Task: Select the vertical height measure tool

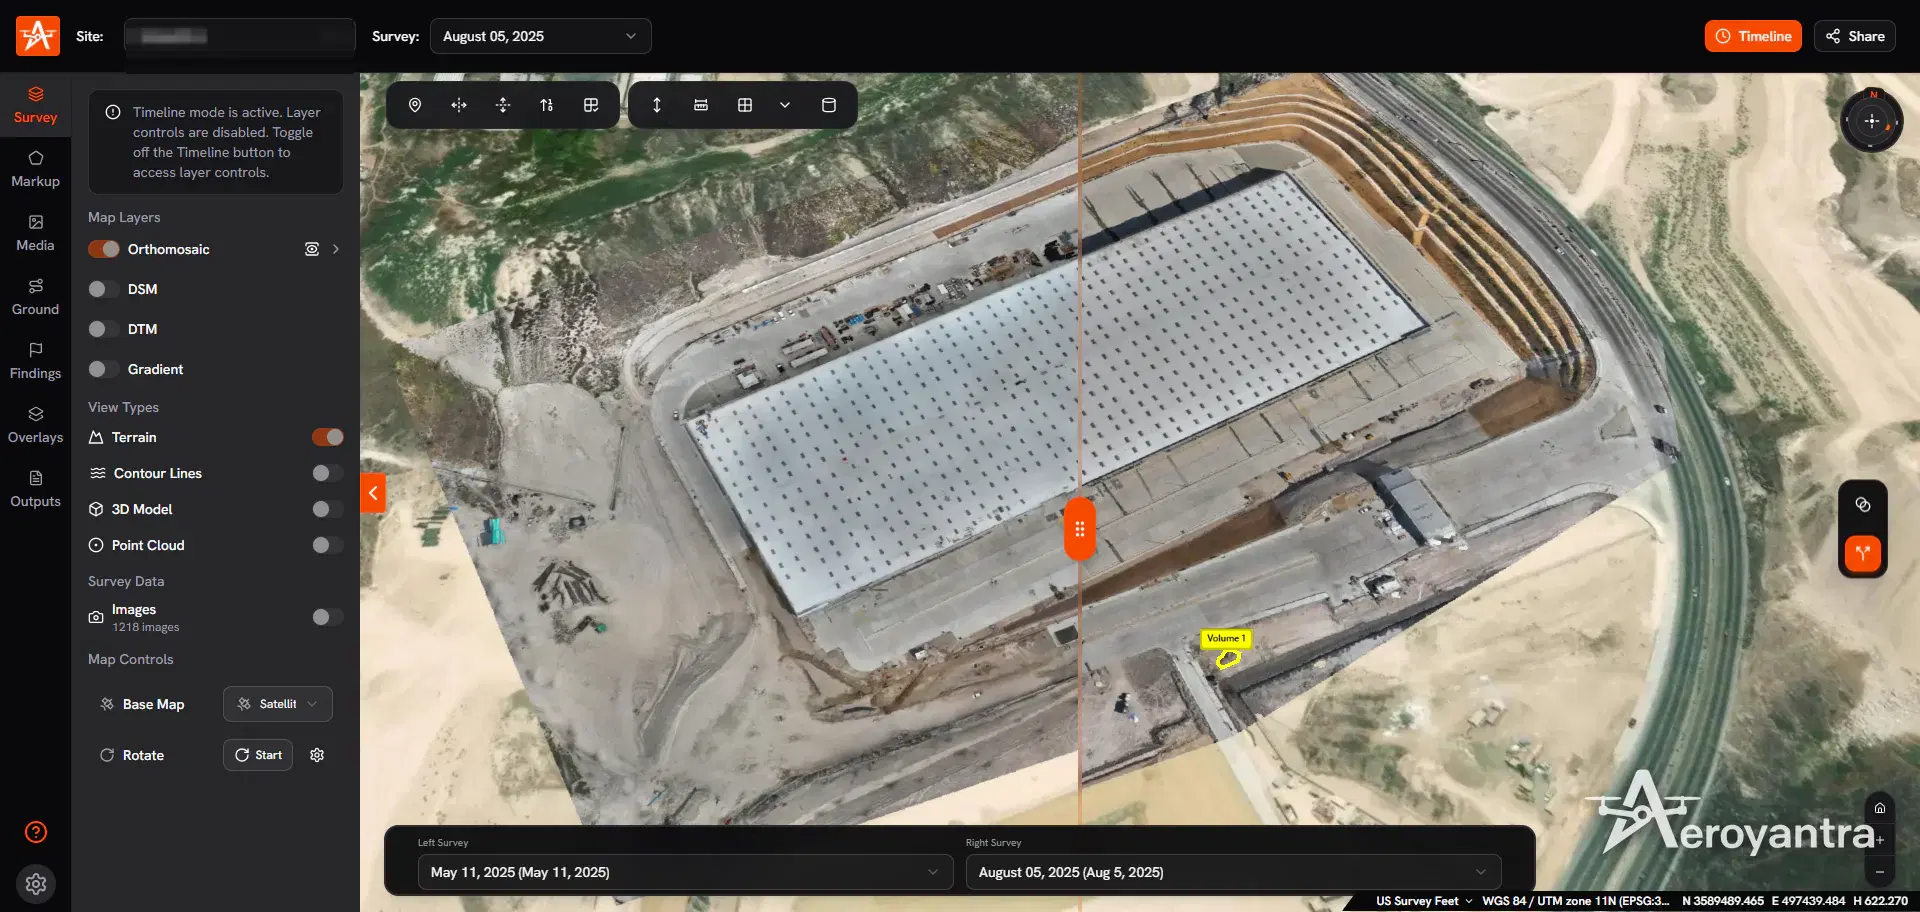Action: pyautogui.click(x=657, y=105)
